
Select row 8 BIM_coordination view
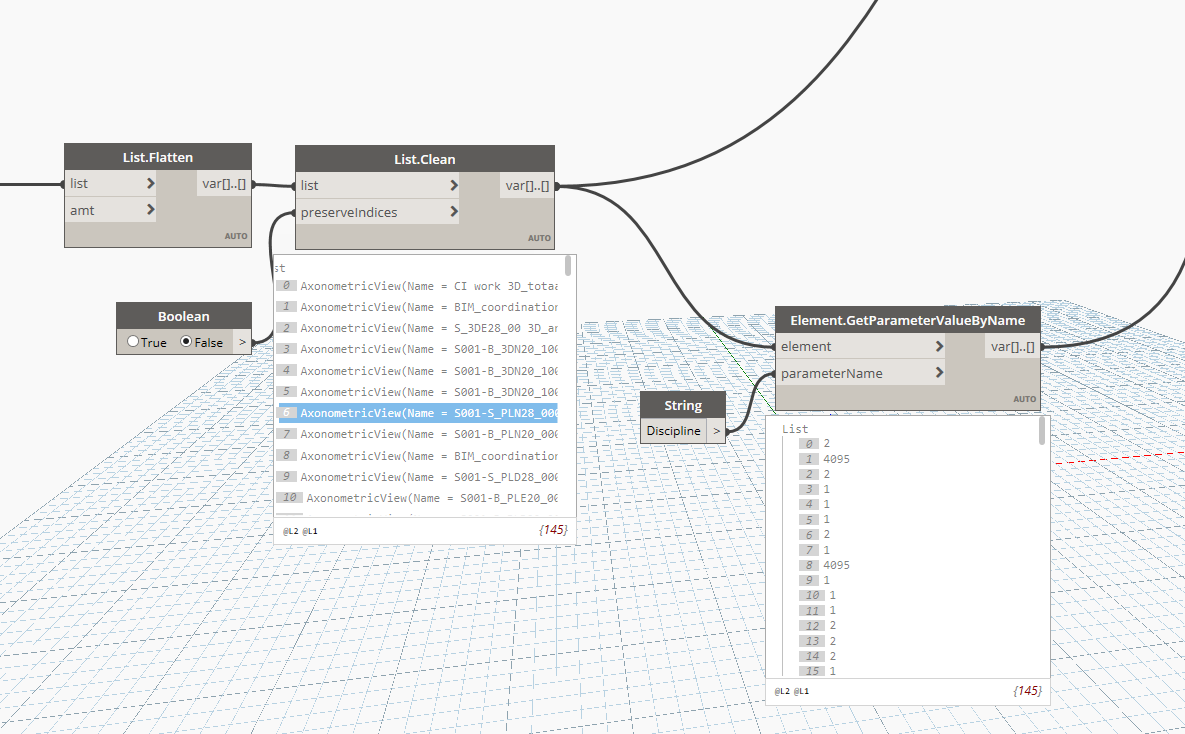point(417,456)
